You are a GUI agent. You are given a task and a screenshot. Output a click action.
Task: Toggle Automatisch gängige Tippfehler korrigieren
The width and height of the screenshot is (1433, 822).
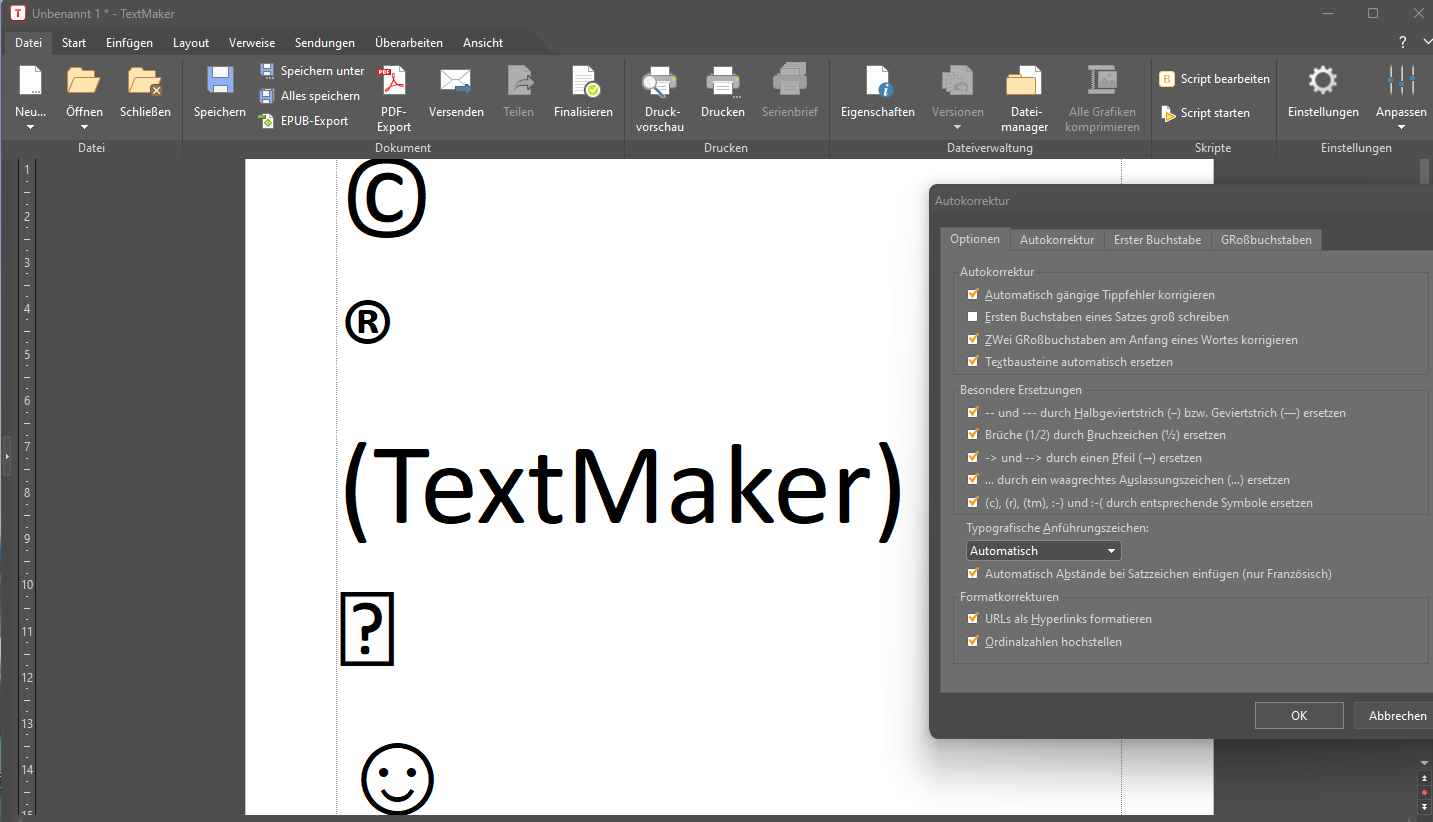click(x=972, y=295)
